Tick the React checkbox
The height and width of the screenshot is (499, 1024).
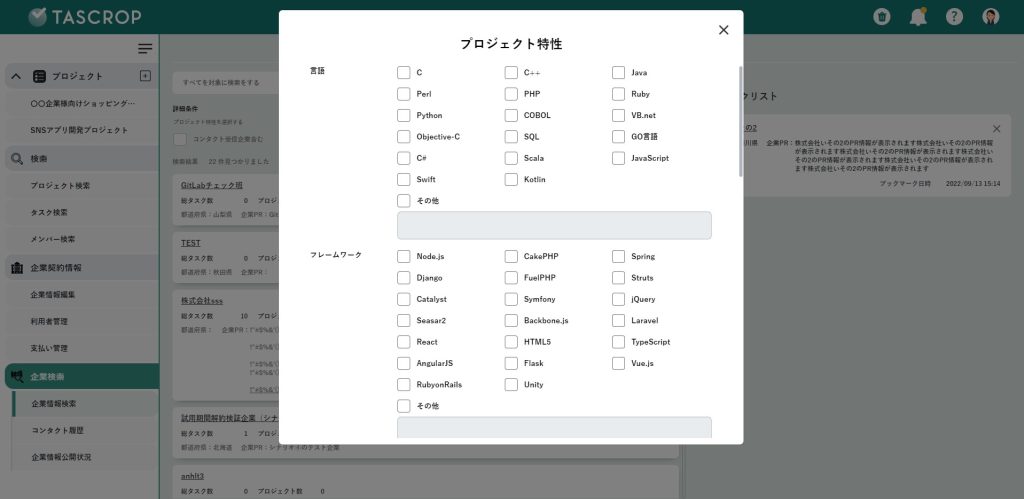404,342
